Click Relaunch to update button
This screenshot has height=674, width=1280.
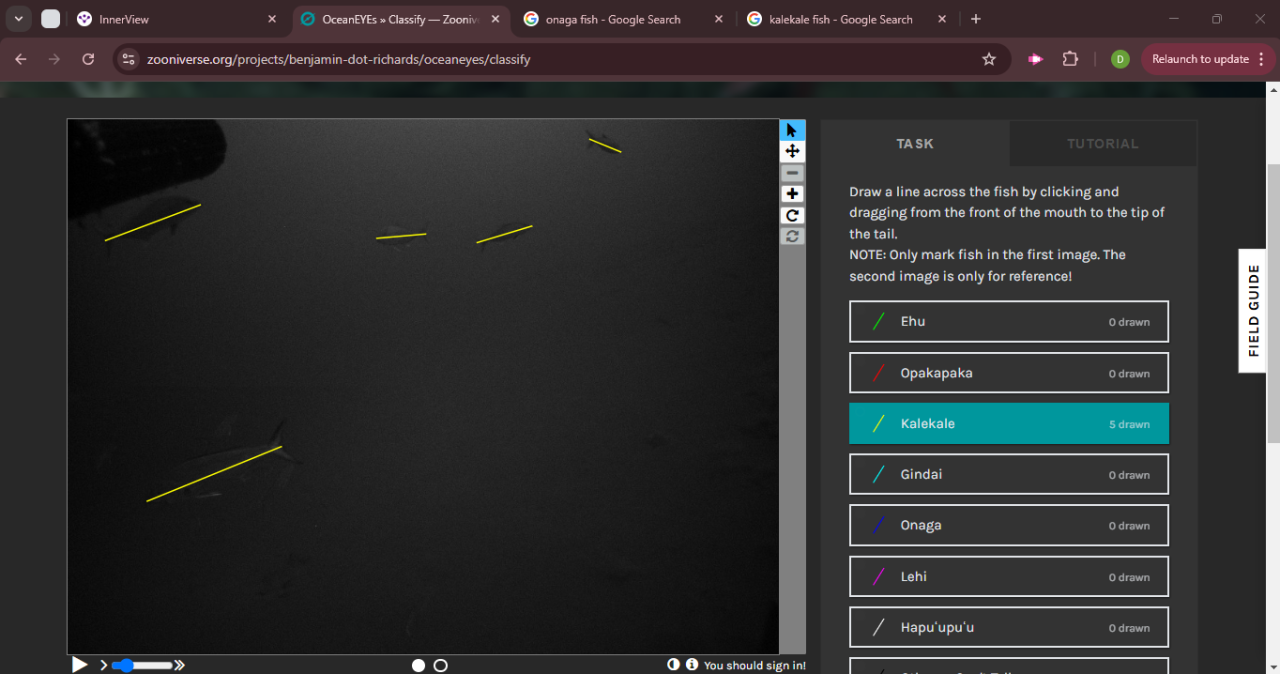point(1206,59)
